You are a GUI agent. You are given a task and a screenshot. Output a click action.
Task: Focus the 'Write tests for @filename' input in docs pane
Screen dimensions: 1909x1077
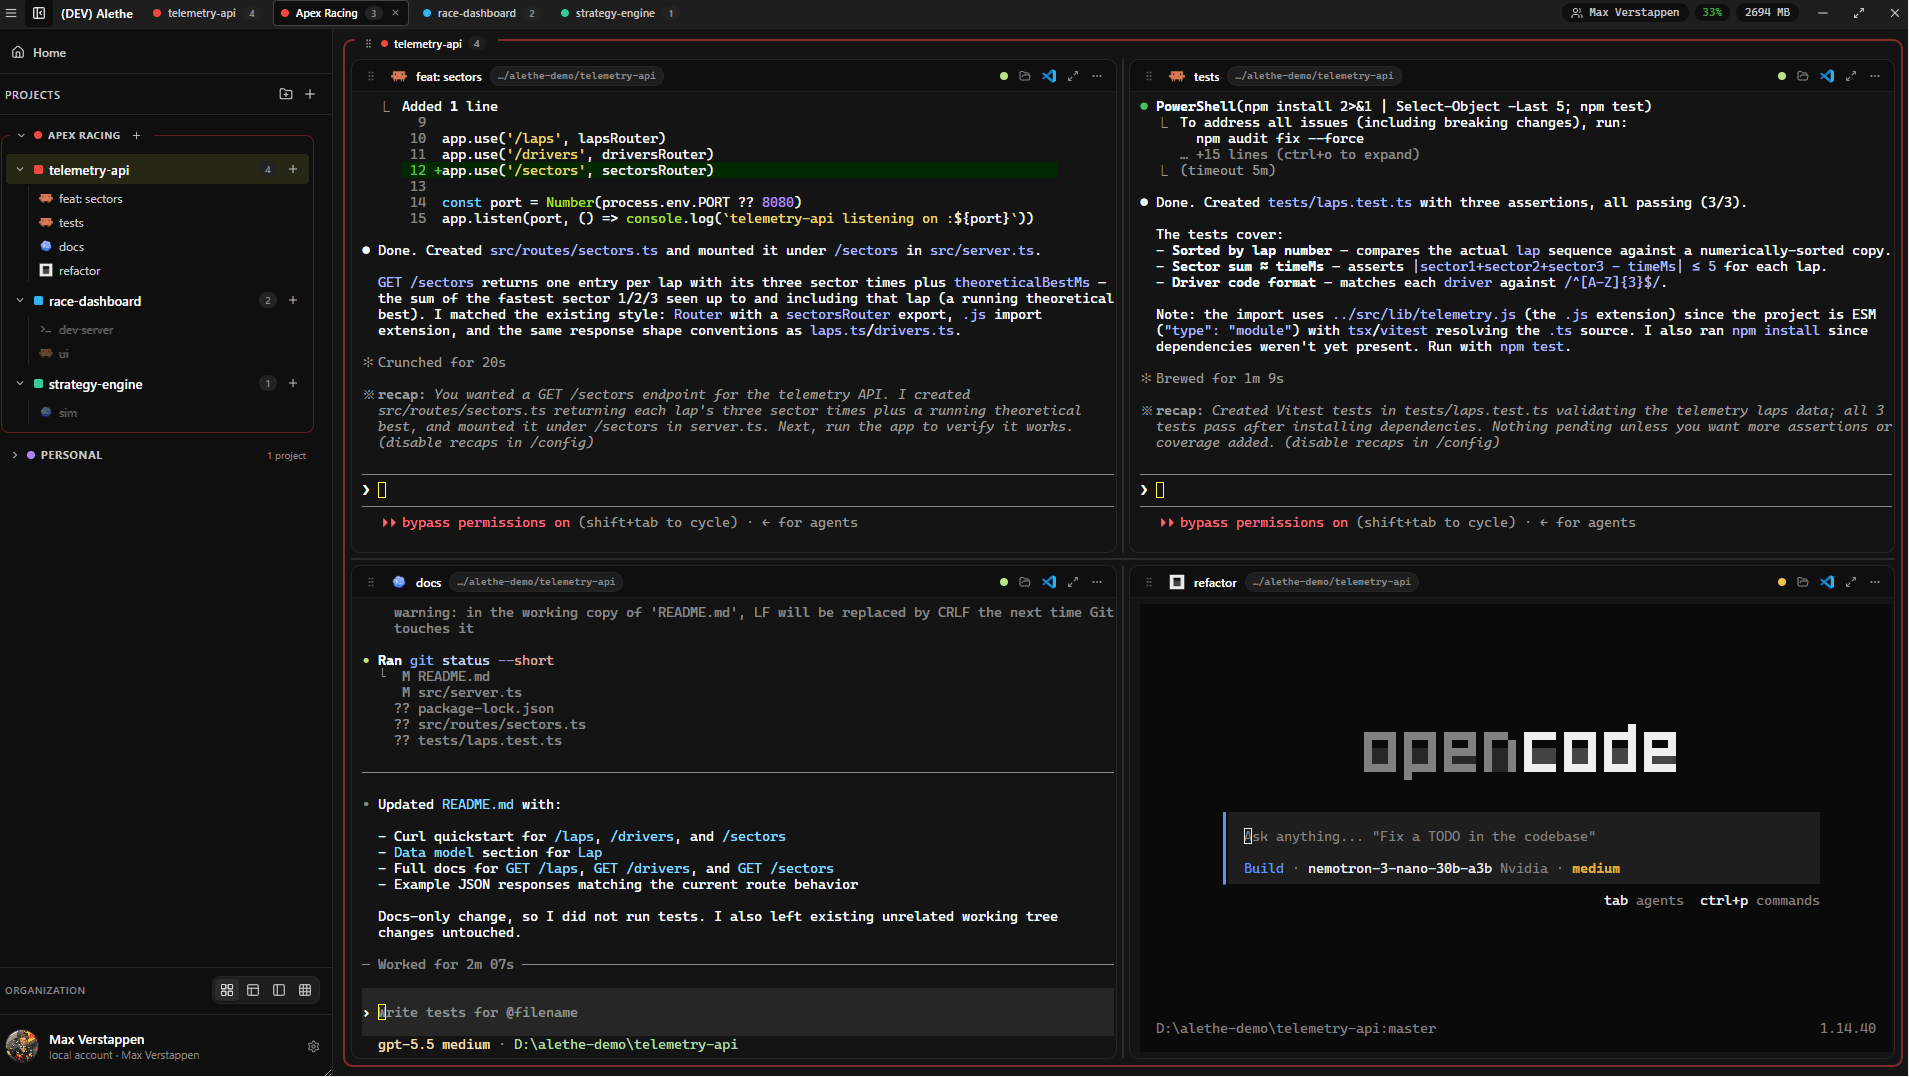point(738,1013)
